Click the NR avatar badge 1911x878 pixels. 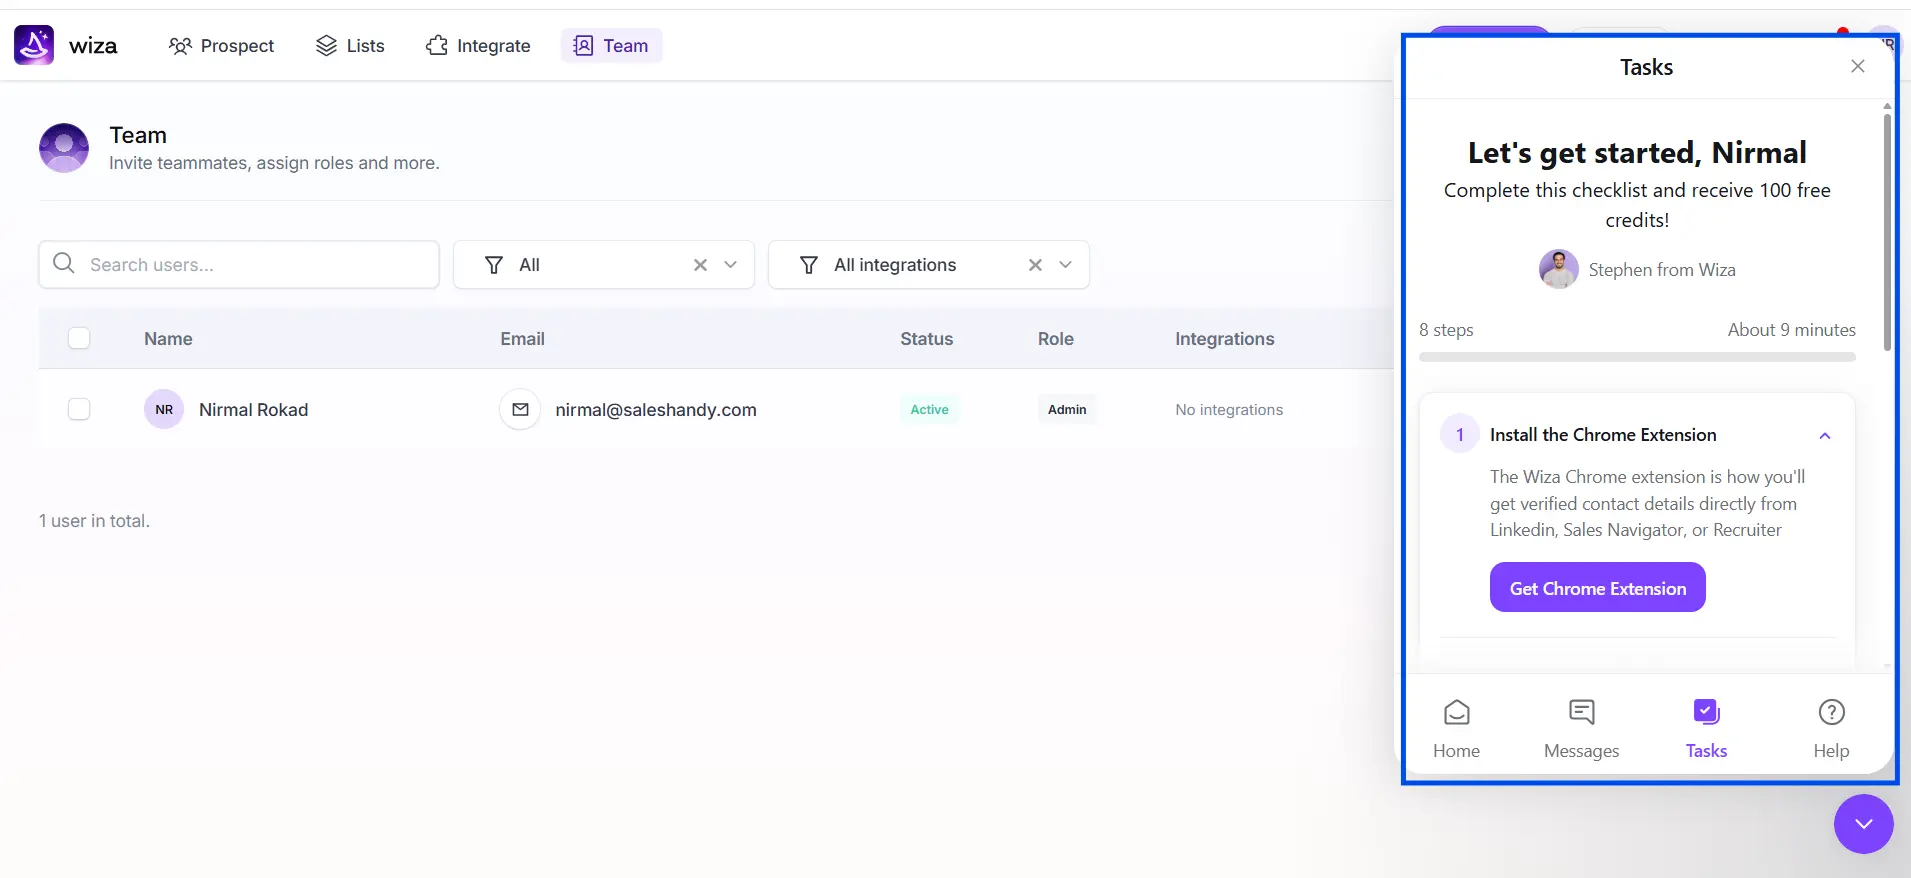pyautogui.click(x=164, y=409)
